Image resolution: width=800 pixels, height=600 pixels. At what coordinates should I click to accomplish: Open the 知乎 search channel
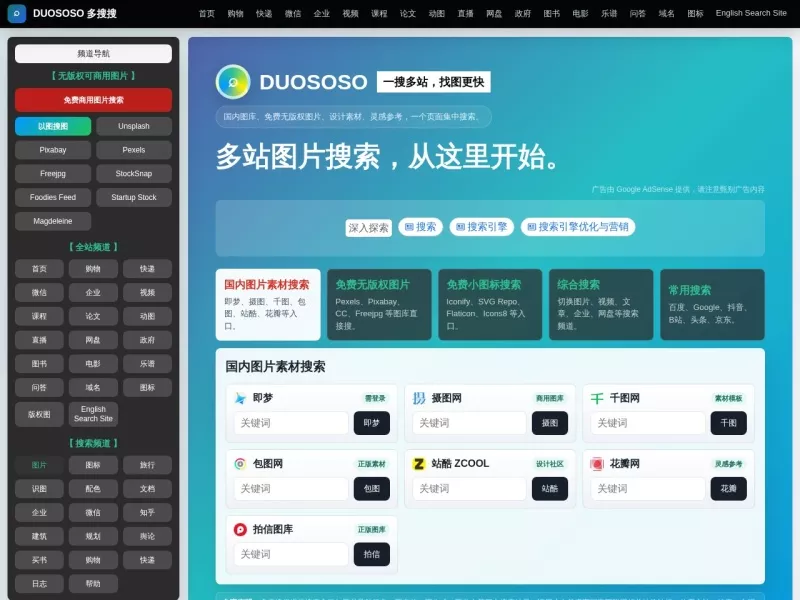[x=147, y=513]
